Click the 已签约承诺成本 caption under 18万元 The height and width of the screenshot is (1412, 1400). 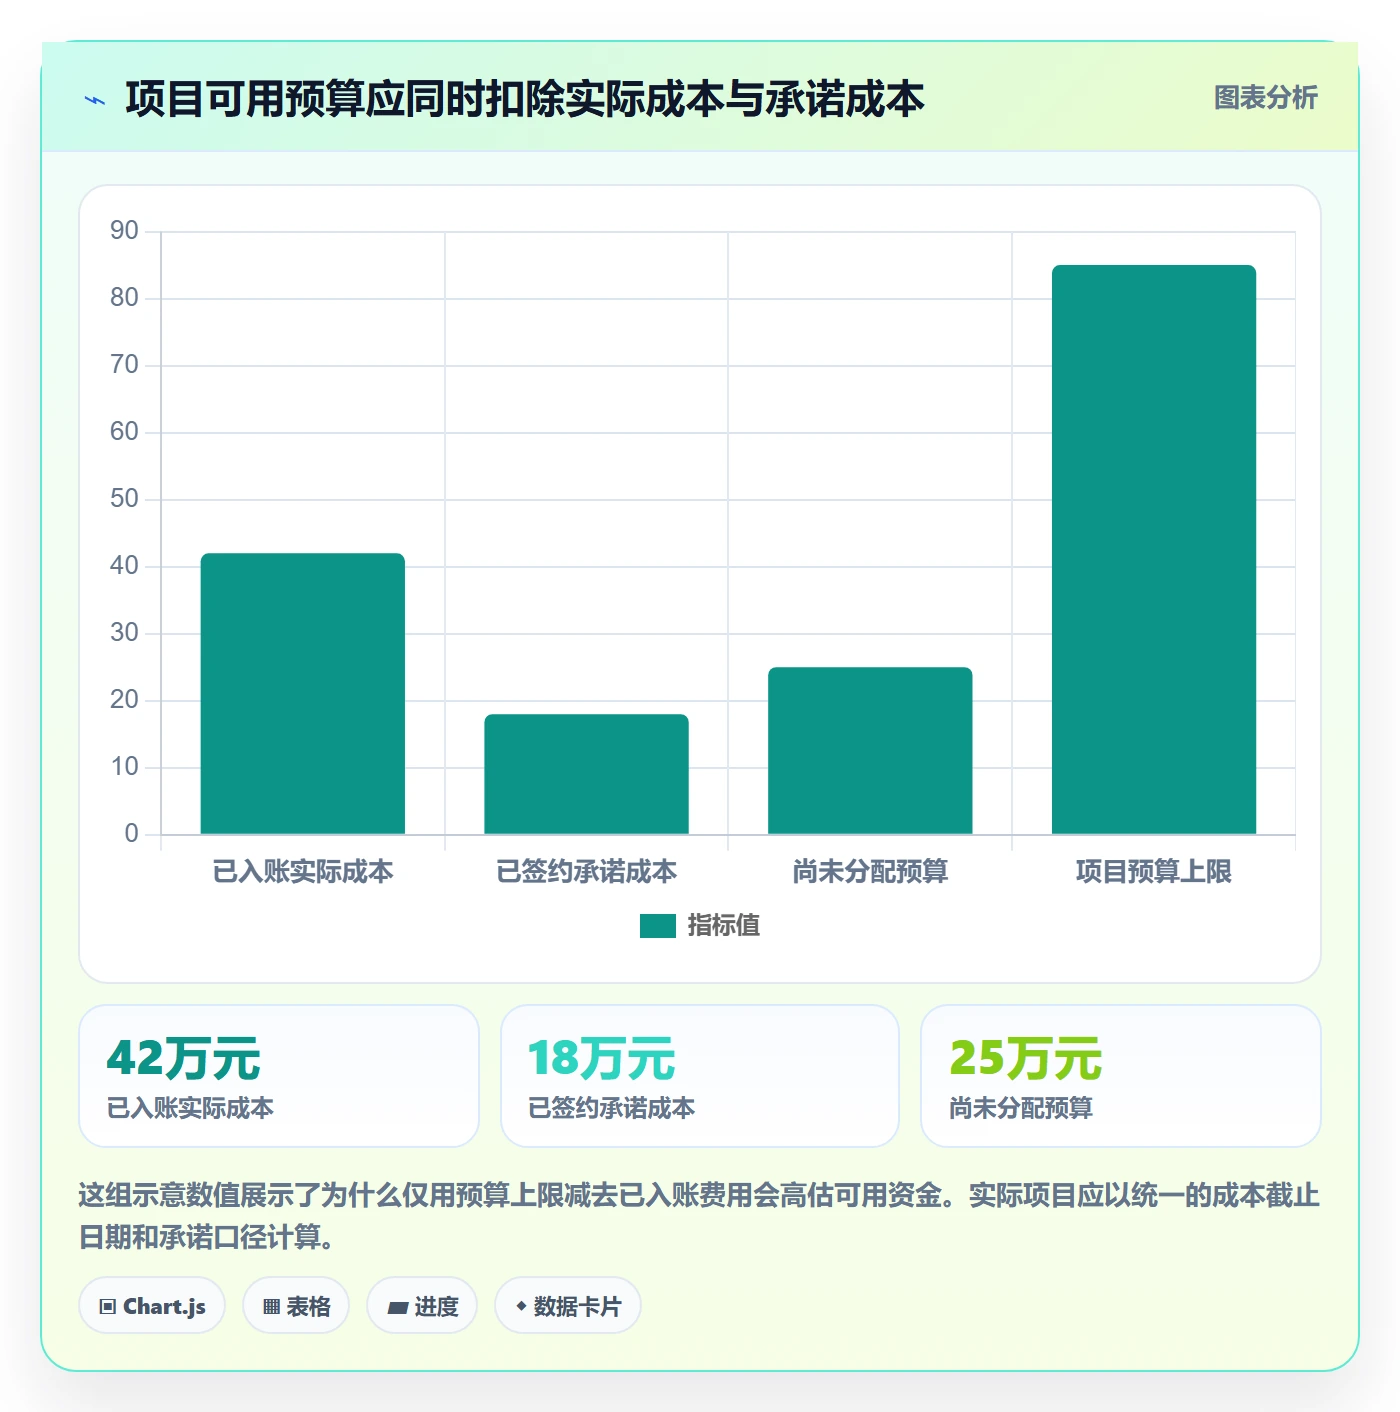tap(611, 1108)
